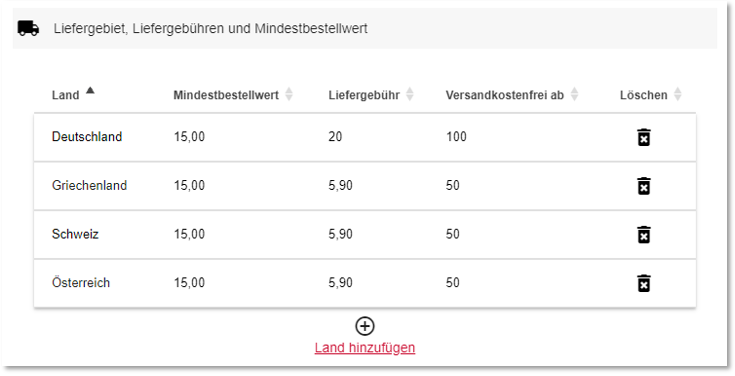
Task: Click the Liefergebiet section header bar
Action: coord(365,29)
